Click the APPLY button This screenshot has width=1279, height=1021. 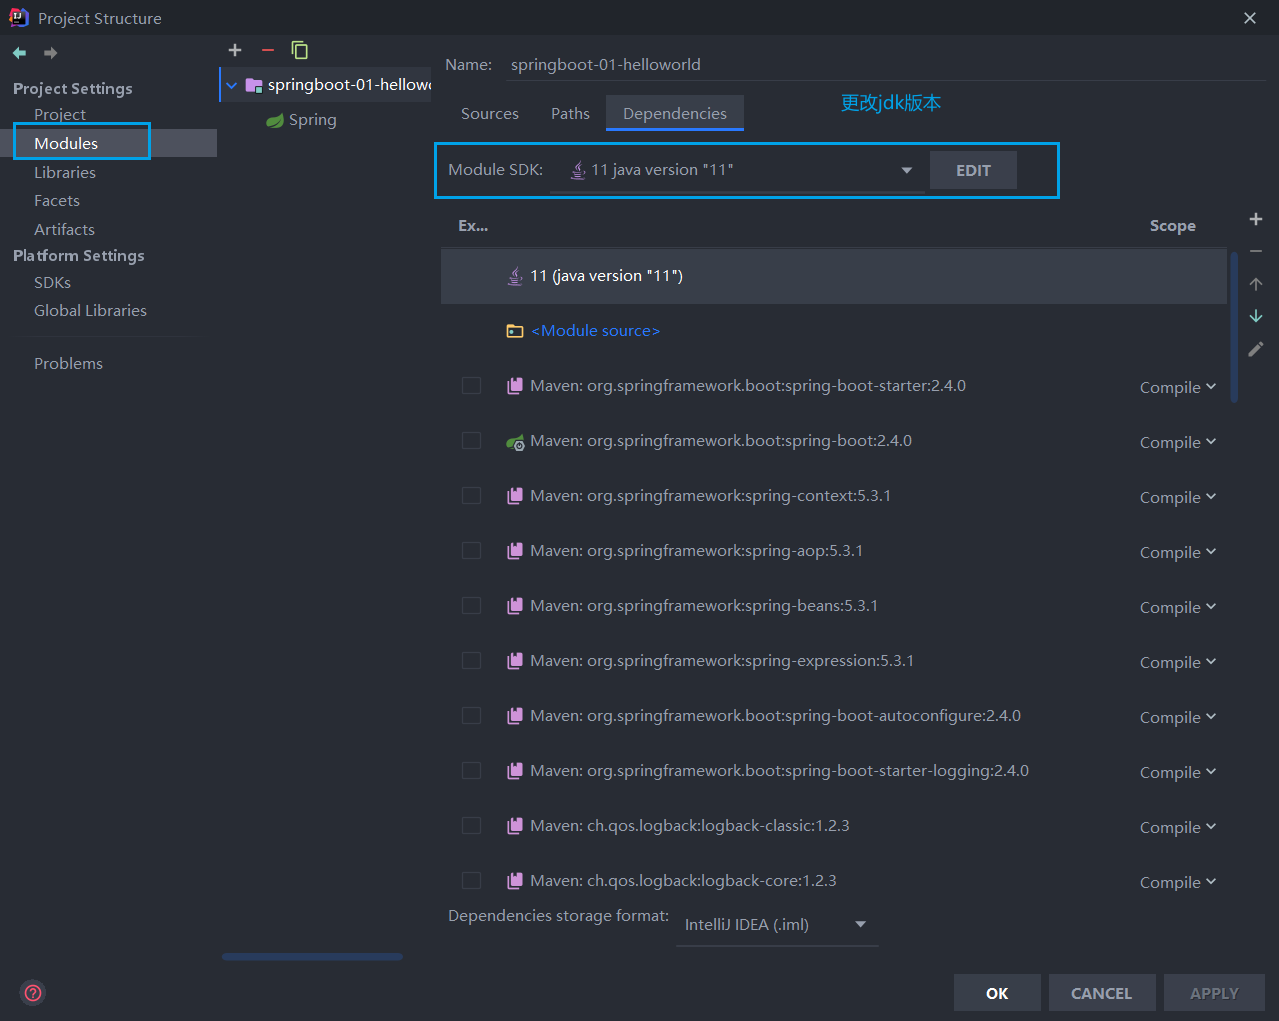tap(1214, 993)
